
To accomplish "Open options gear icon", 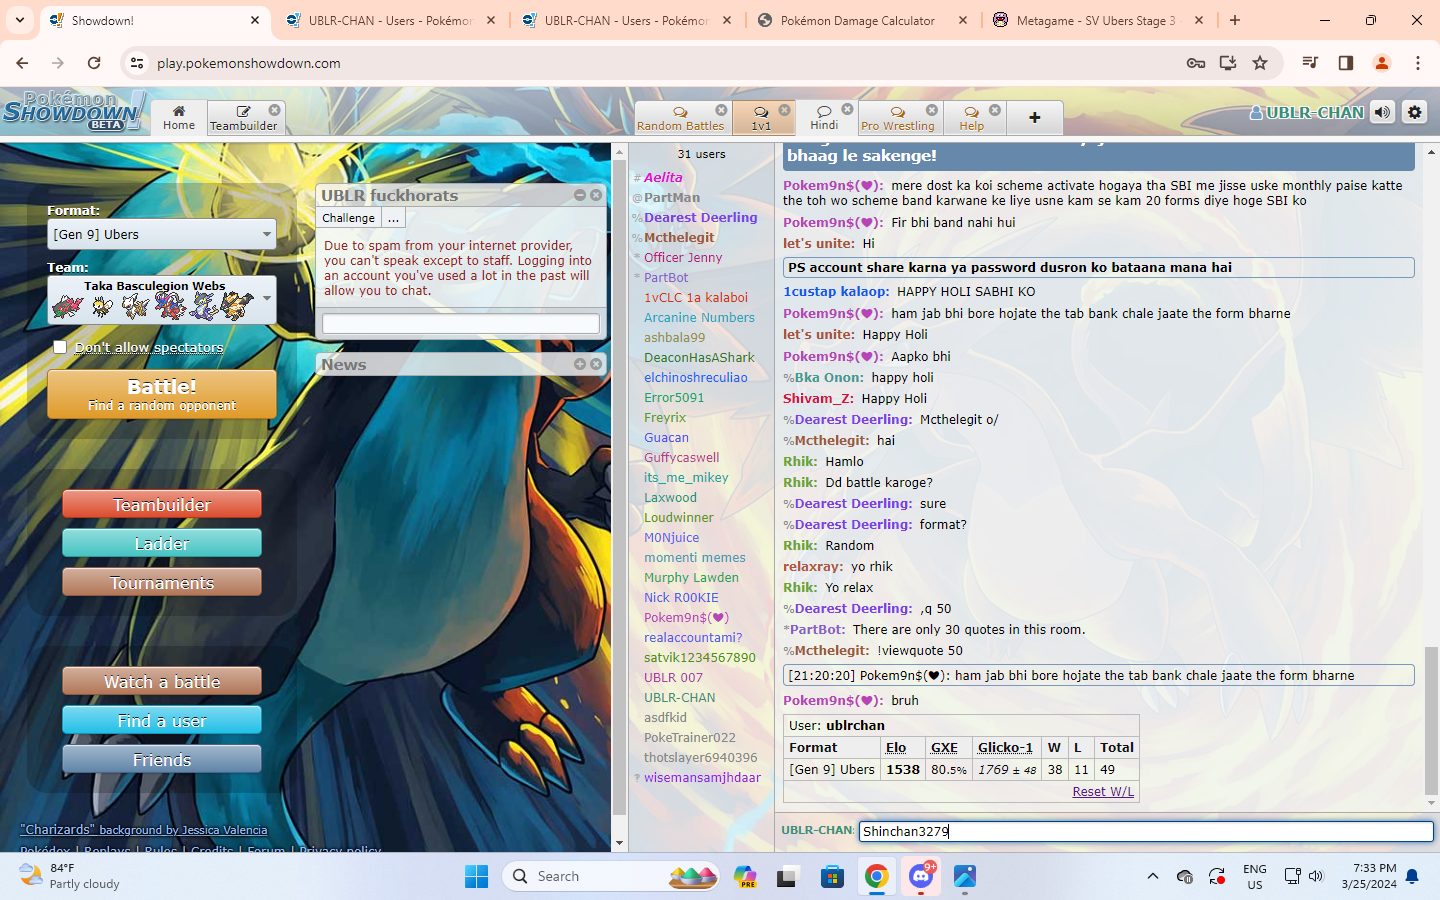I will [1415, 112].
